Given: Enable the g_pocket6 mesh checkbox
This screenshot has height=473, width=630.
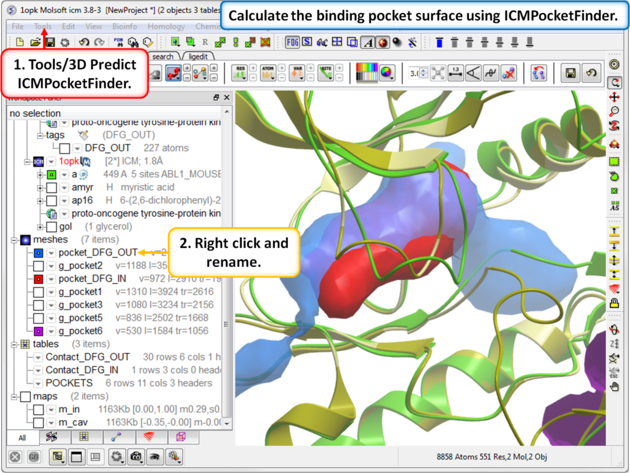Looking at the screenshot, I should click(39, 331).
